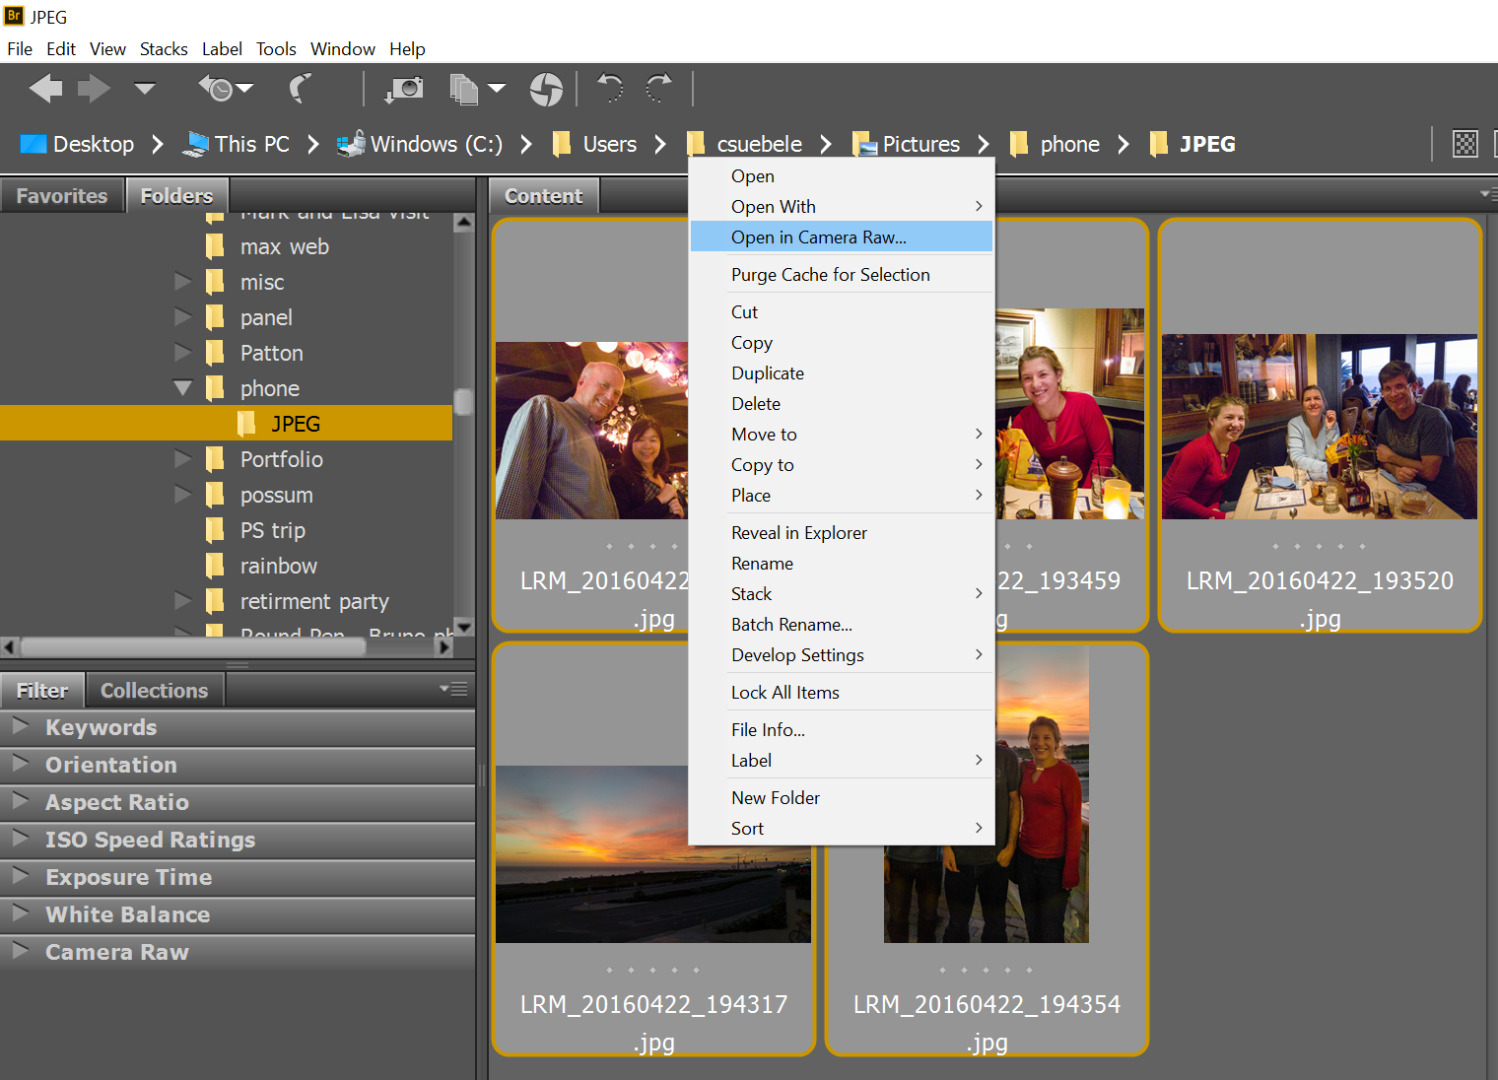Choose Open in Camera Raw... from context menu
1498x1080 pixels.
pos(841,237)
